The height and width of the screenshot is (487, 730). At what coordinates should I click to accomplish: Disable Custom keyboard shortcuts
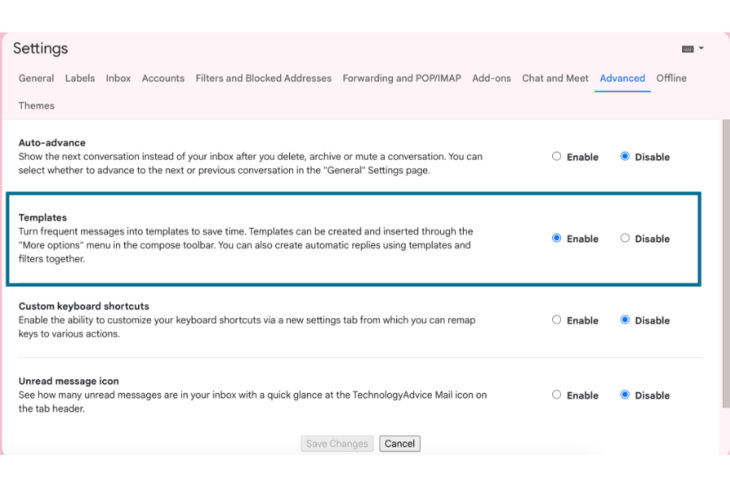tap(625, 320)
